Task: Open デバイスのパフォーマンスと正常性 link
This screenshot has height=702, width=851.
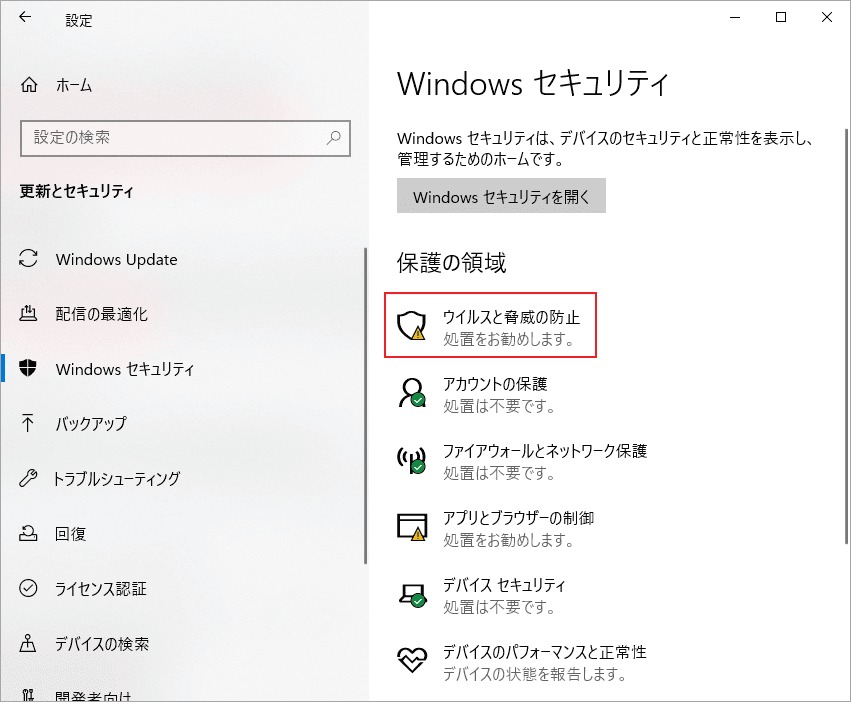Action: 544,652
